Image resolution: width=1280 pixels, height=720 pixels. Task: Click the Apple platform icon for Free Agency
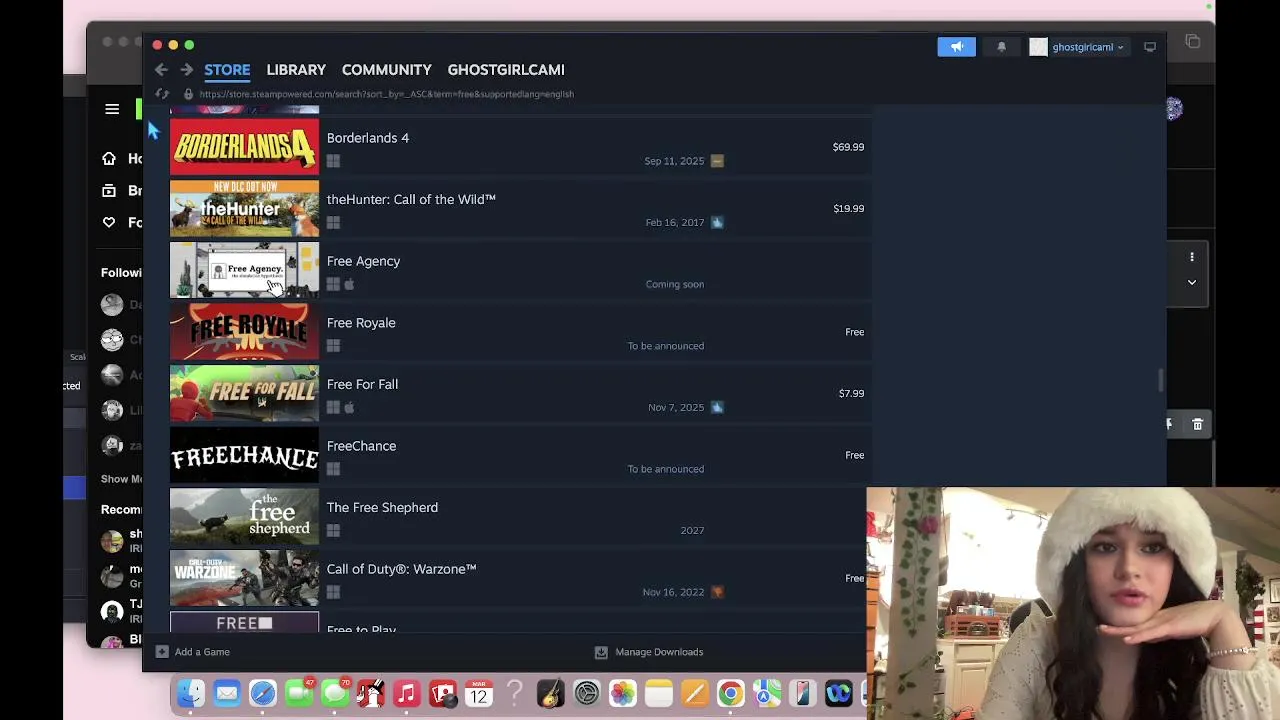tap(349, 284)
